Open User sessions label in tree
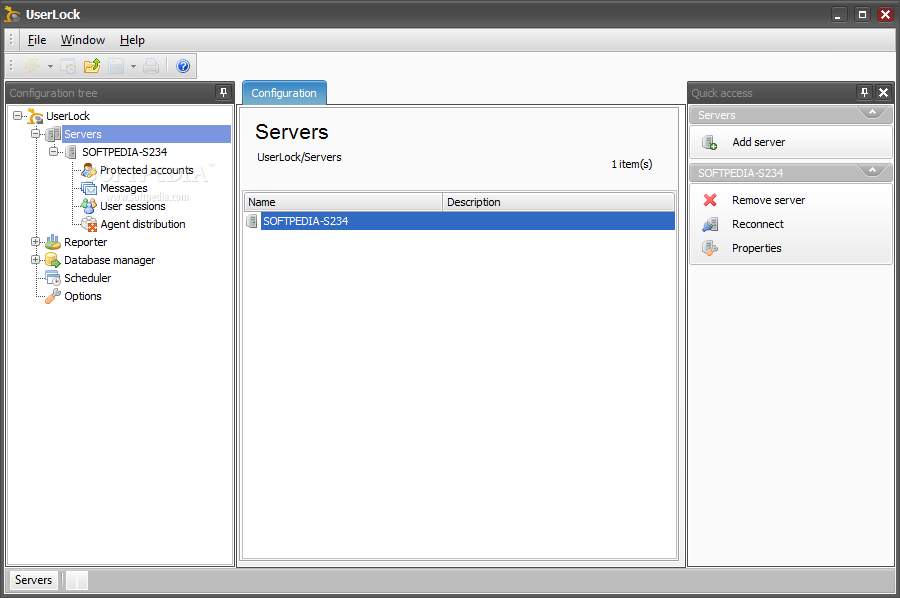 click(x=133, y=206)
